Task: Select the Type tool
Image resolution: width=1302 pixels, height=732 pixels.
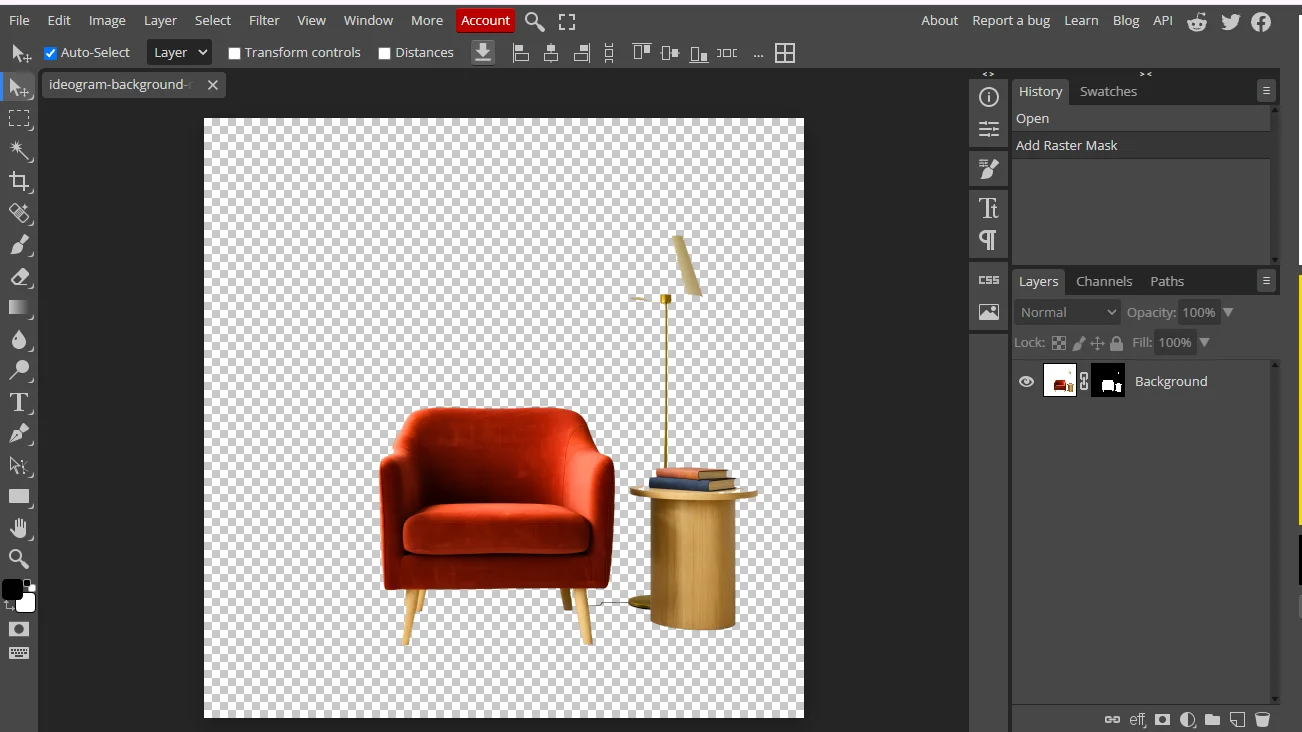Action: tap(19, 402)
